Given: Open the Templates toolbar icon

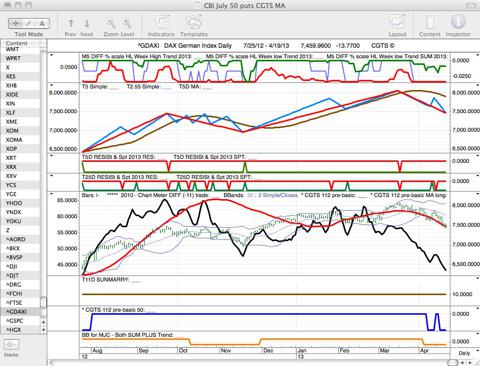Looking at the screenshot, I should 194,23.
